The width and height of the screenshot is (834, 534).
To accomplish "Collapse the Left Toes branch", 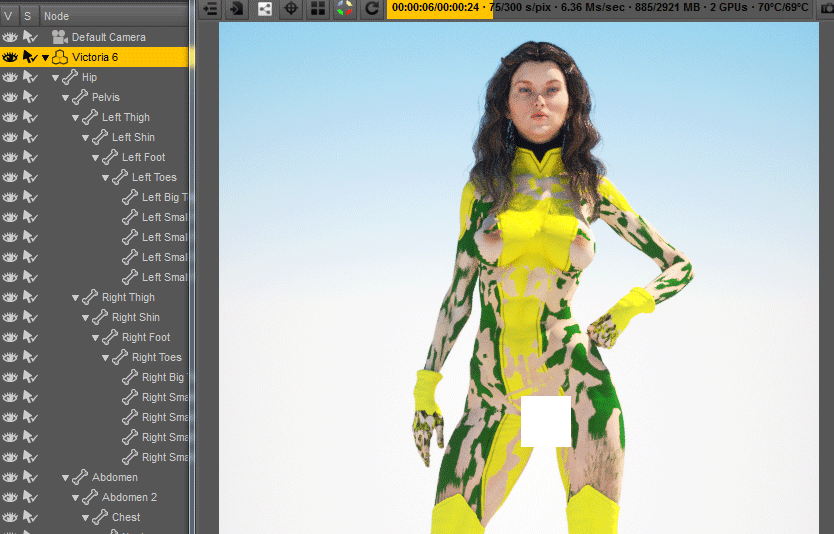I will 105,178.
